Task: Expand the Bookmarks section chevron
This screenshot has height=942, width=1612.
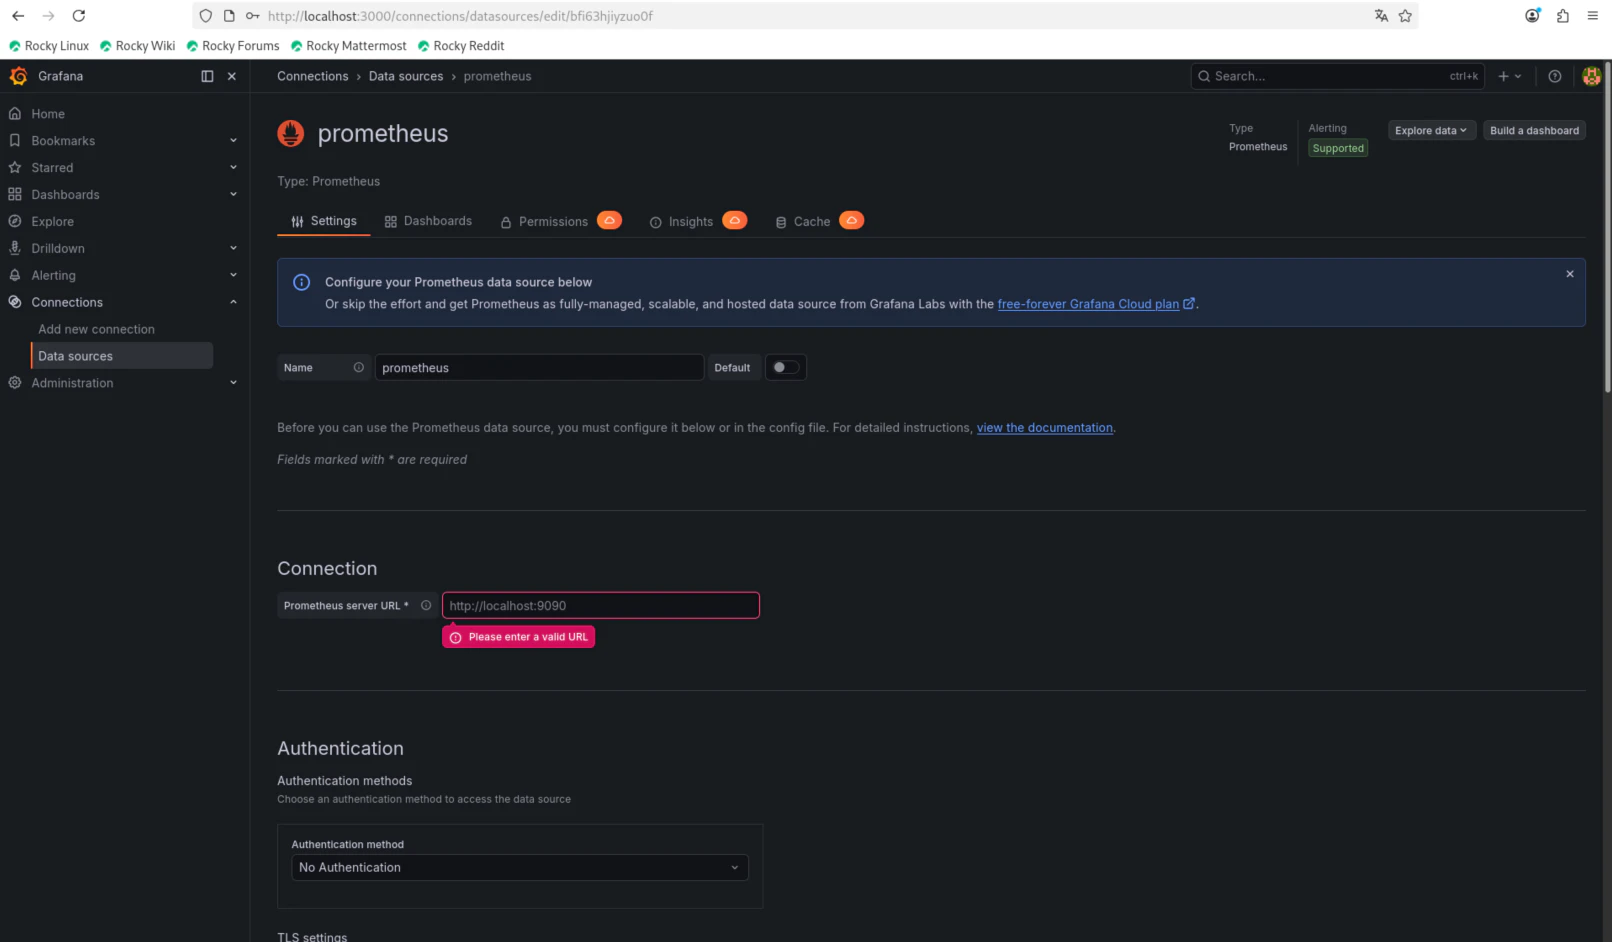Action: [233, 141]
